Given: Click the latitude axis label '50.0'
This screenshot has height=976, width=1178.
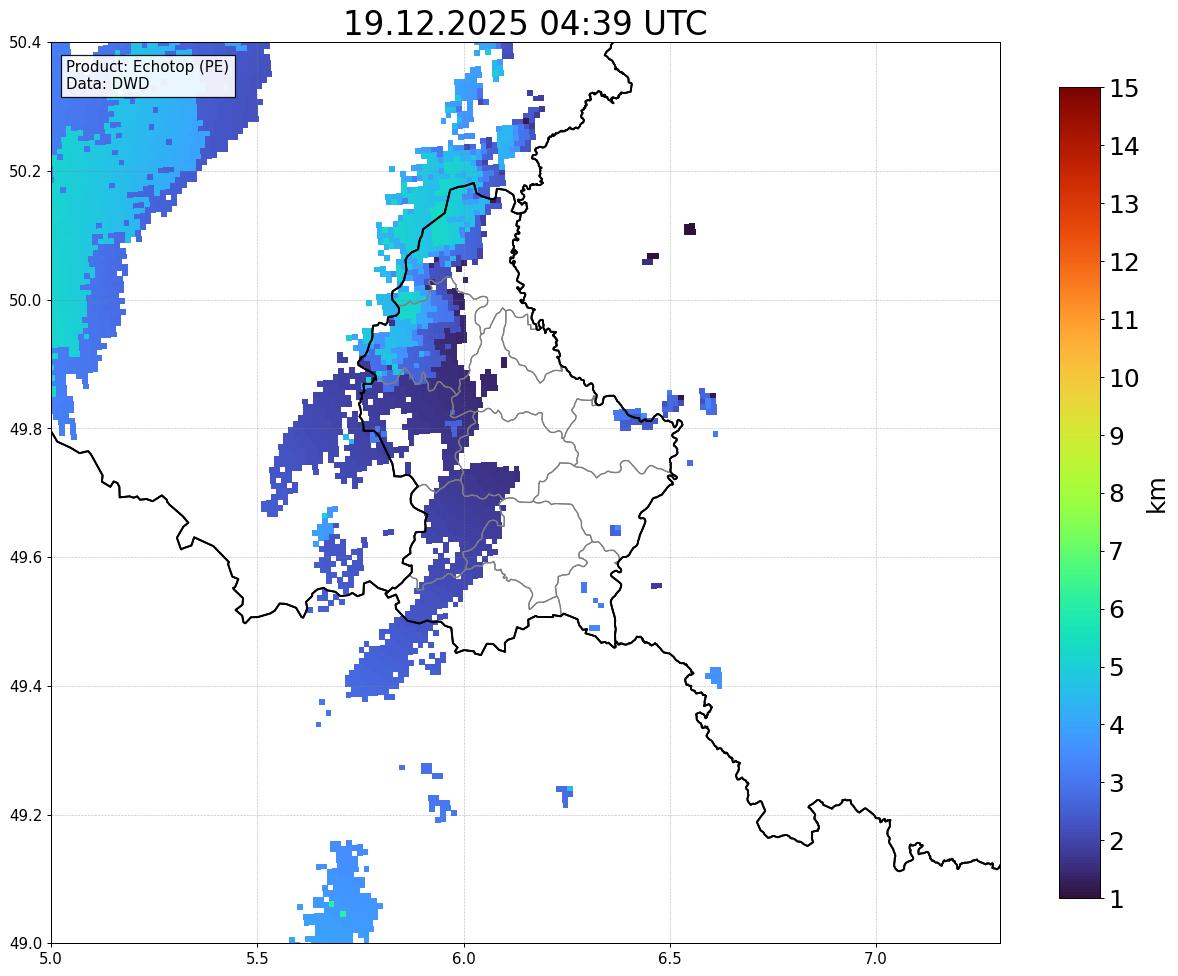Looking at the screenshot, I should coord(26,301).
